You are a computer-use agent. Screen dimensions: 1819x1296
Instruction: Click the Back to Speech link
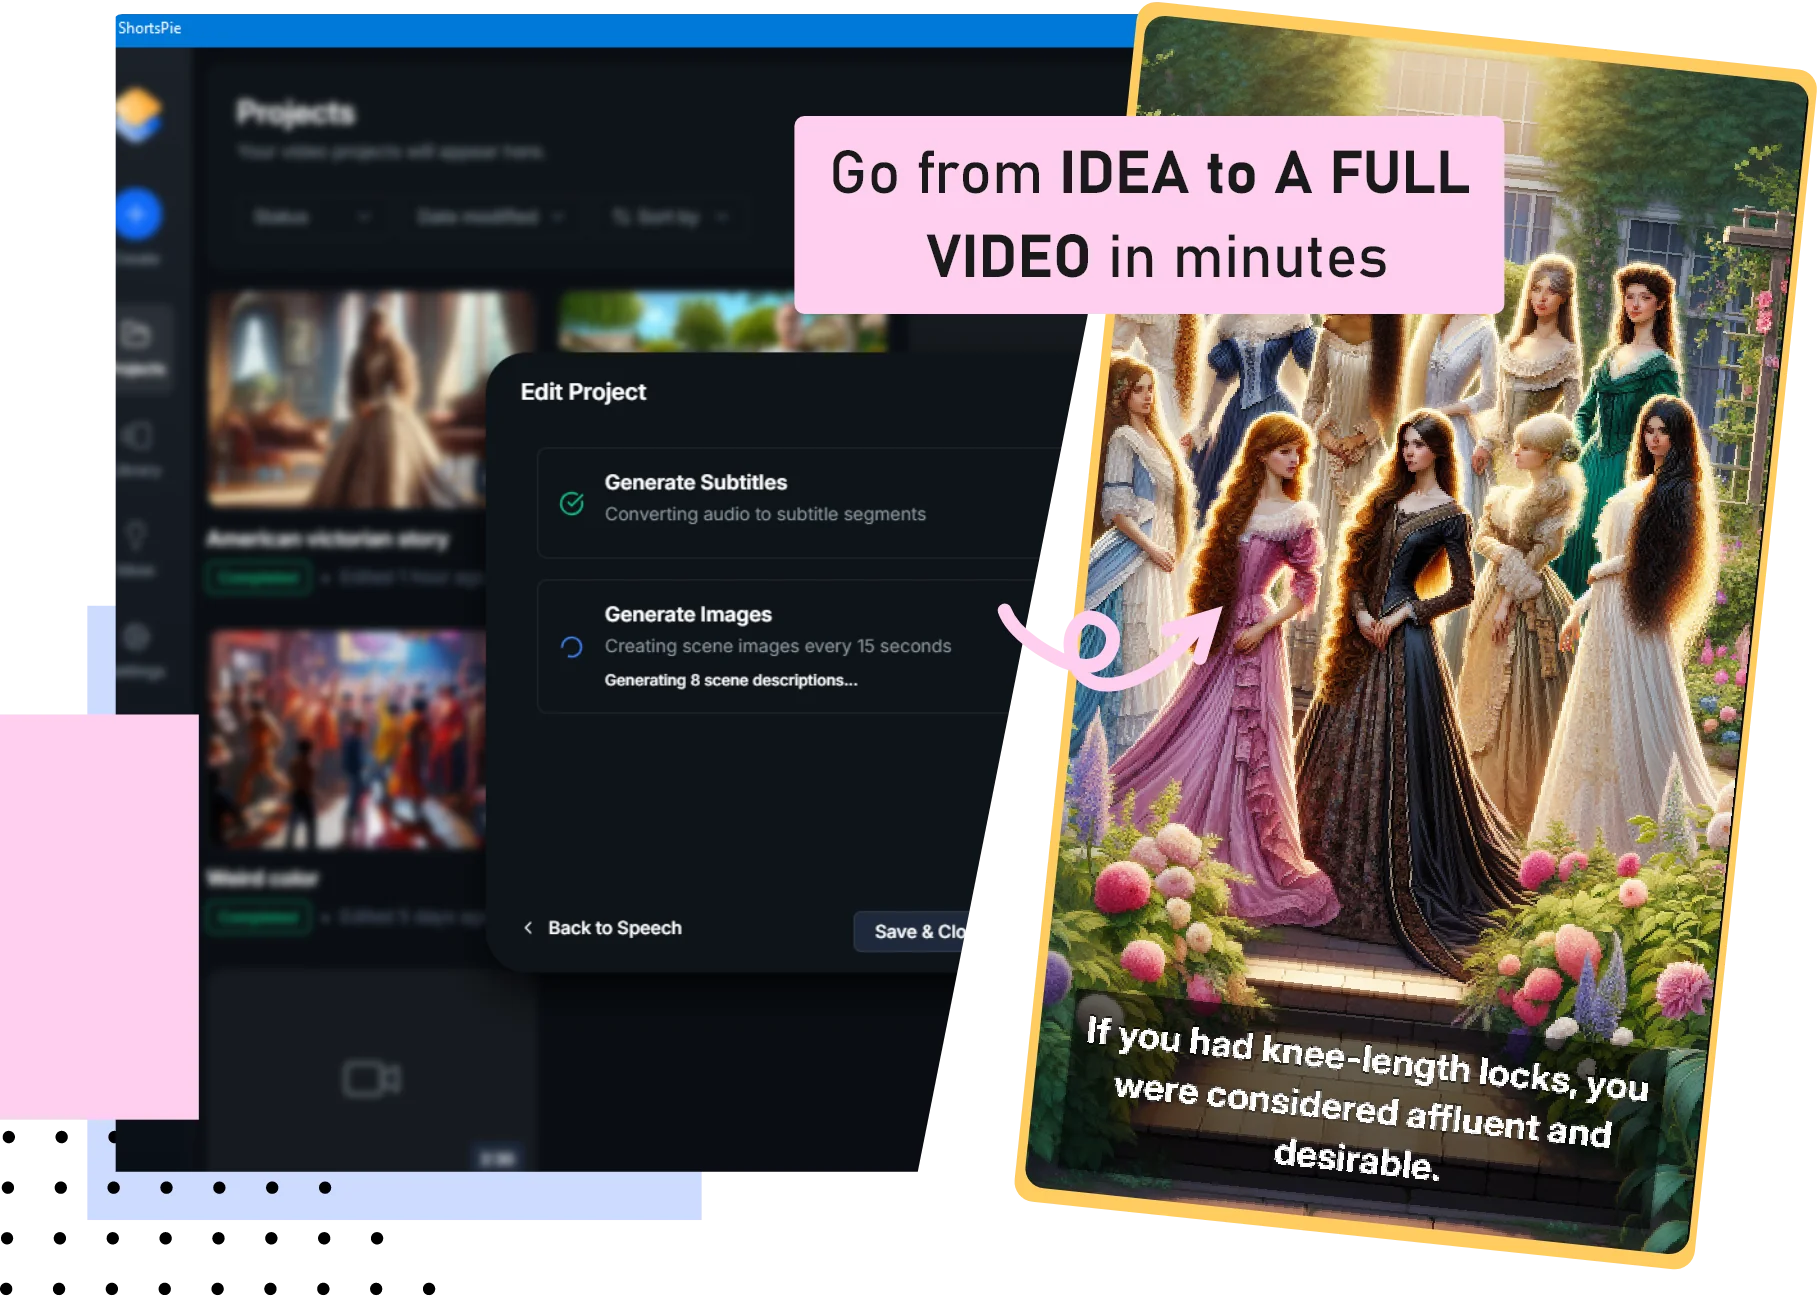[603, 928]
